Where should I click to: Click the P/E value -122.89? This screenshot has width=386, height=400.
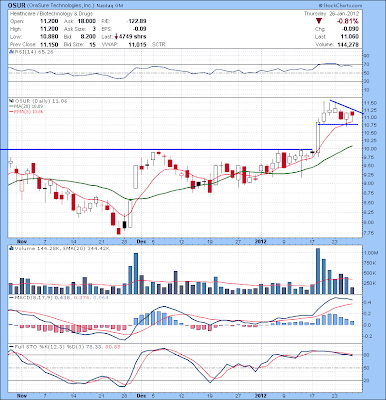click(136, 21)
